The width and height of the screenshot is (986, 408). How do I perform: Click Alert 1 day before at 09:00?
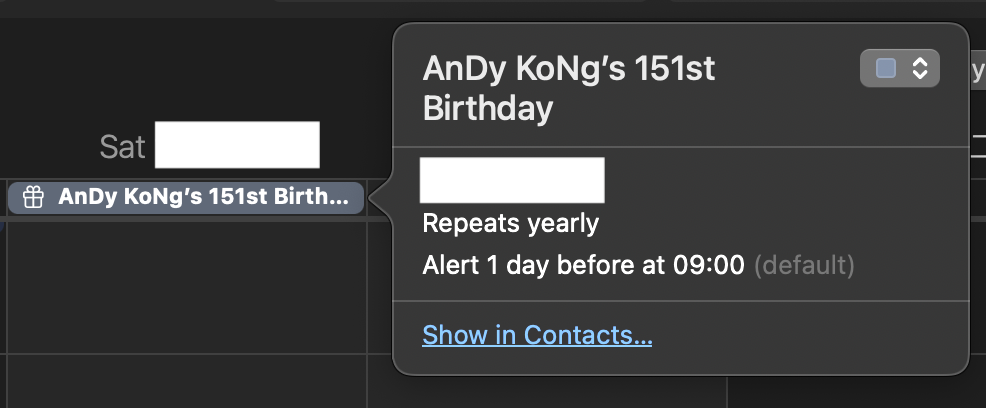584,265
